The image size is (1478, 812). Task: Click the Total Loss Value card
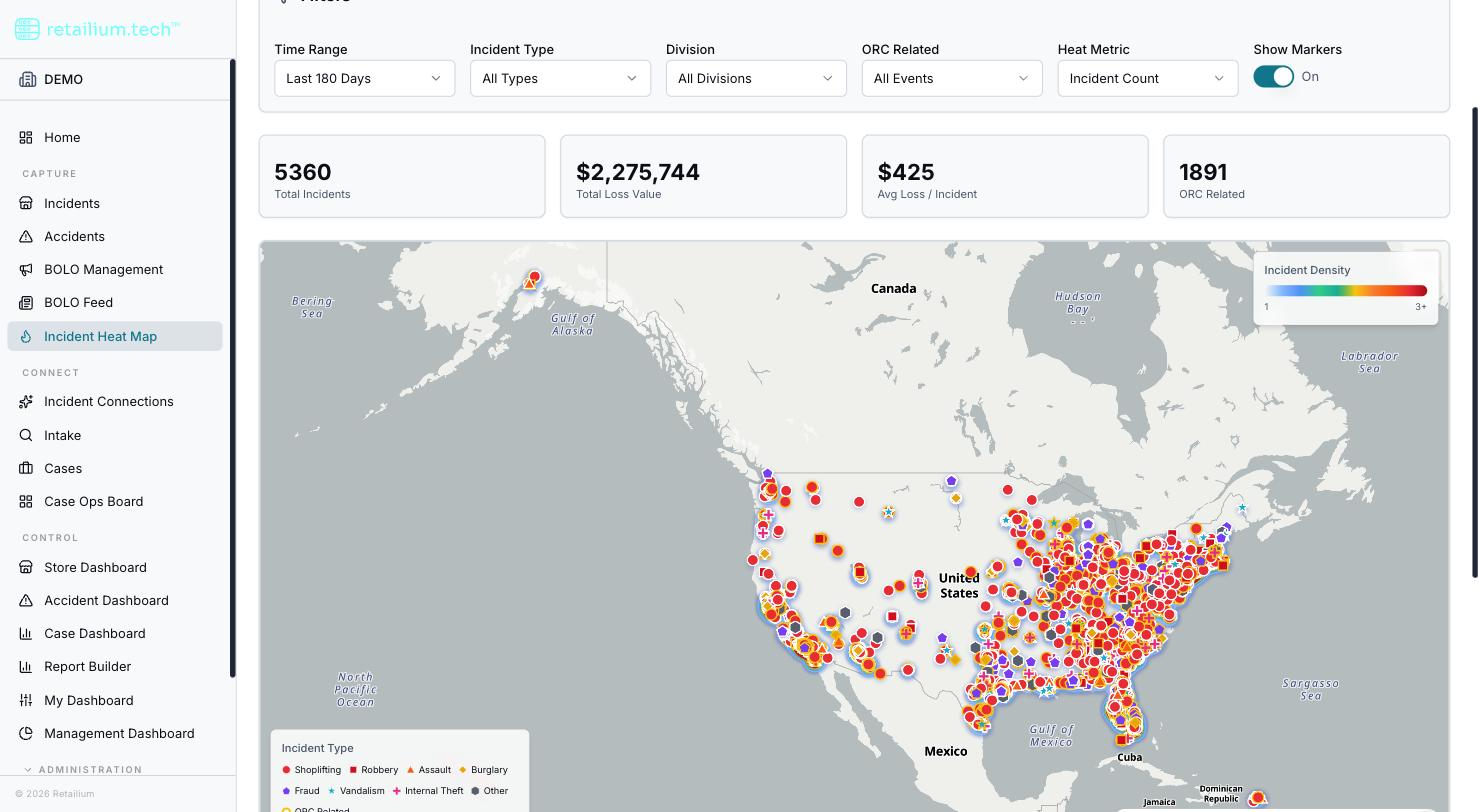(x=703, y=176)
